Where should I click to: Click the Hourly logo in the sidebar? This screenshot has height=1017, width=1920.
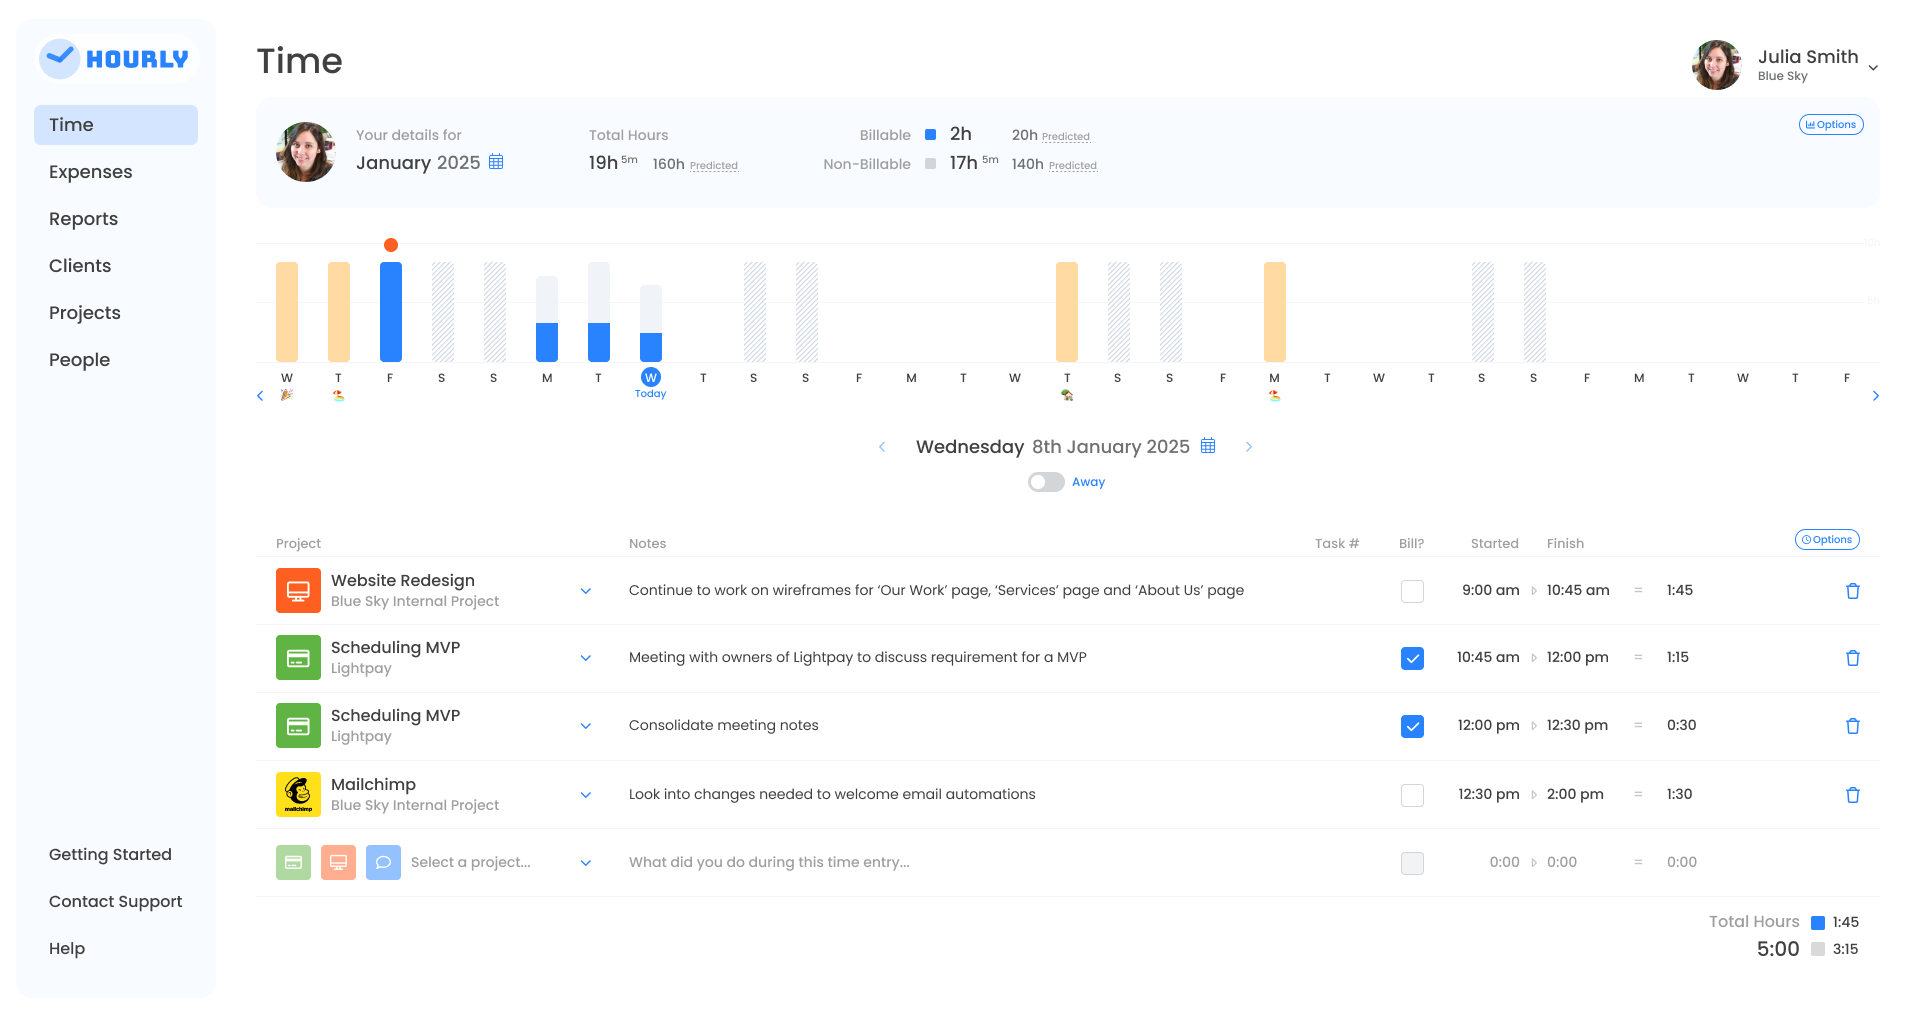click(x=115, y=58)
